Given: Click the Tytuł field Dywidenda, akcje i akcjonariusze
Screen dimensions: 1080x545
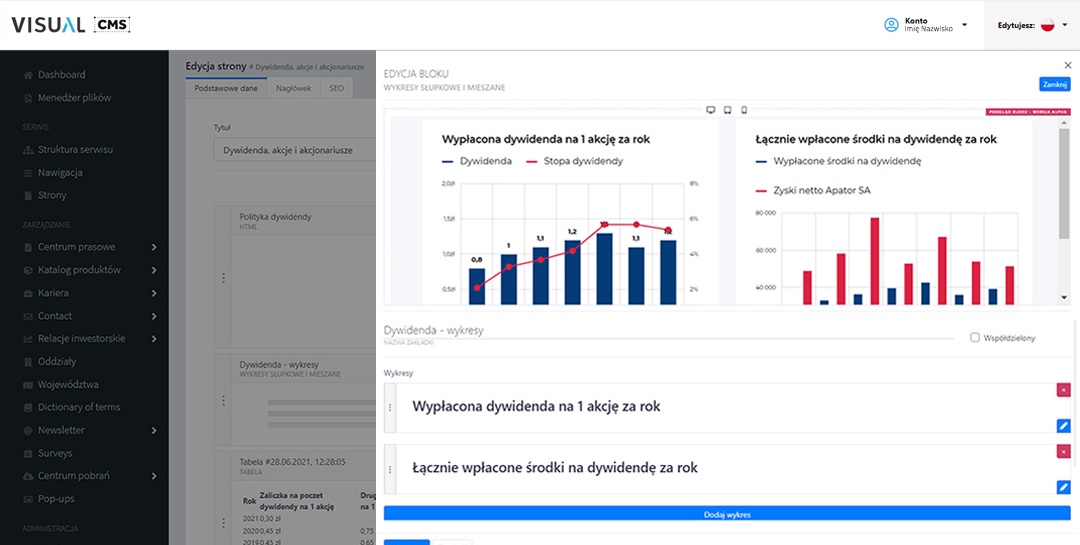Looking at the screenshot, I should 295,150.
